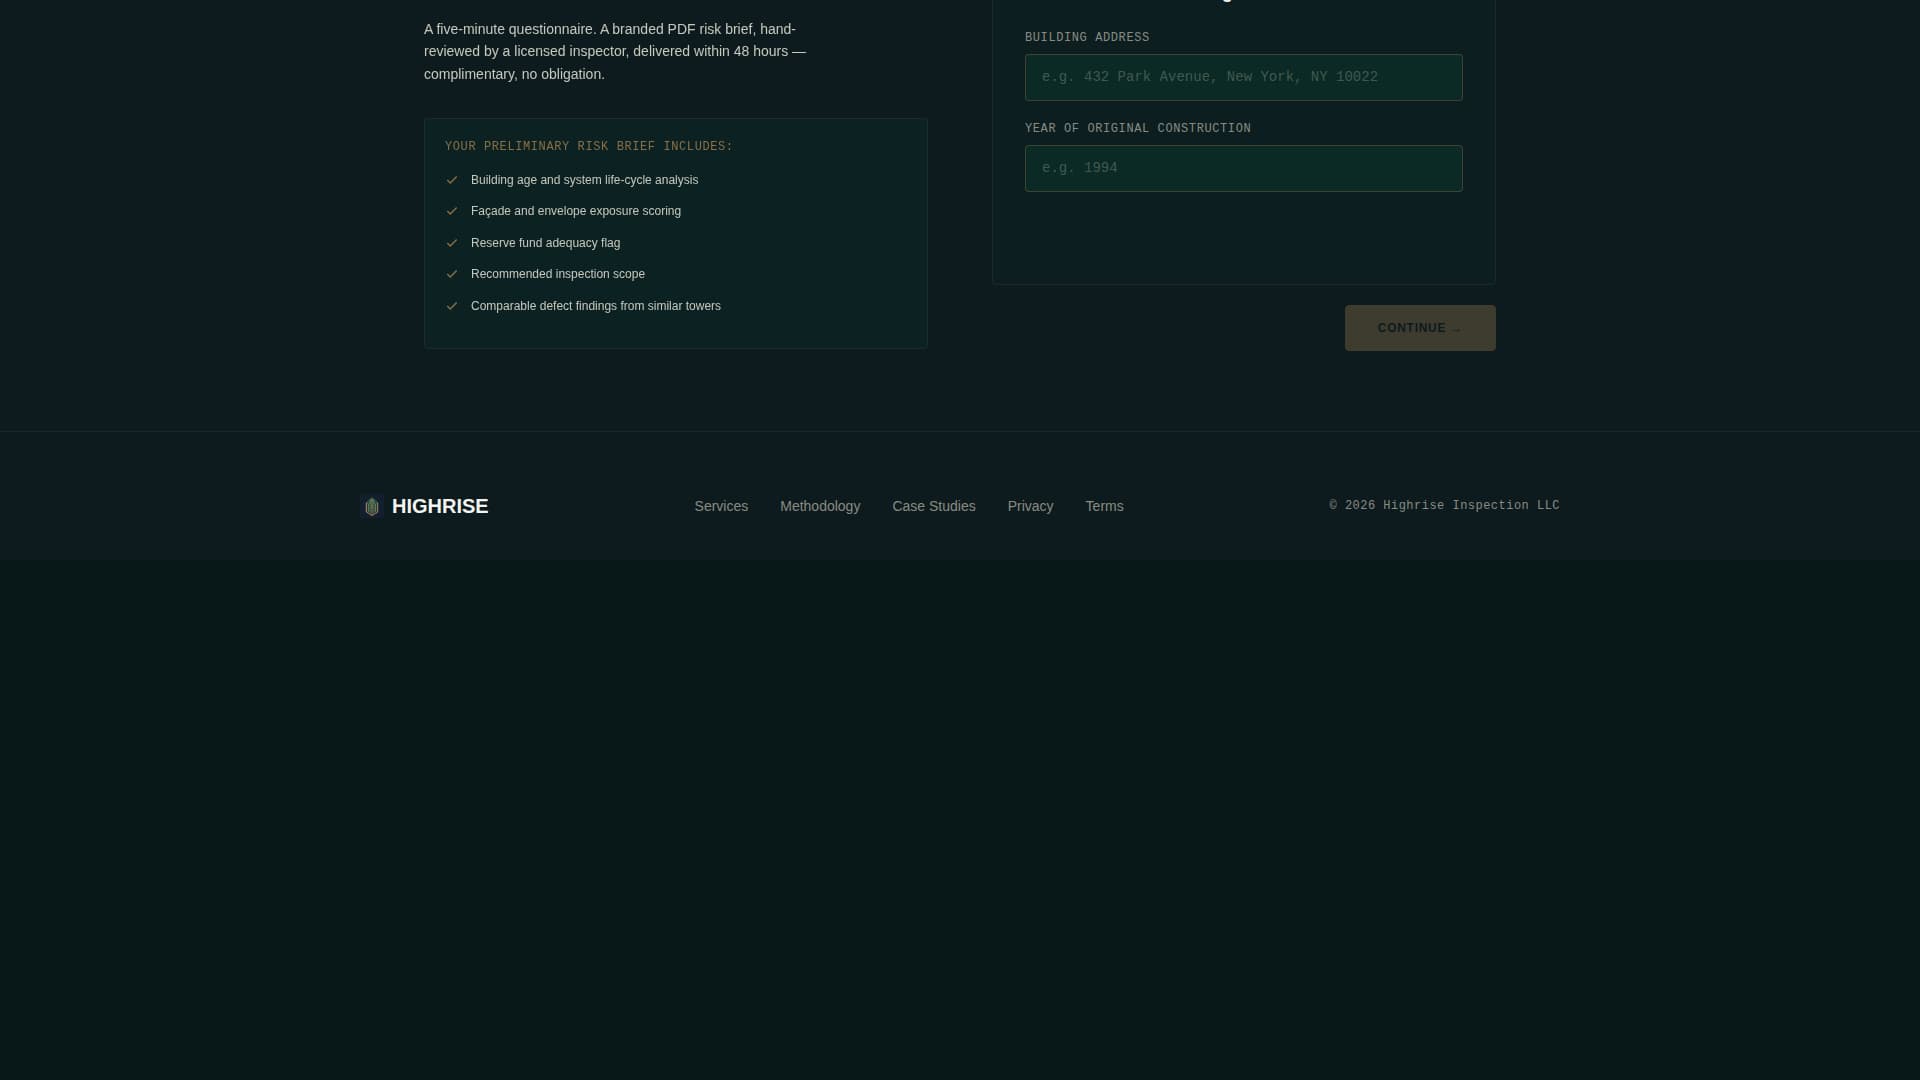This screenshot has width=1920, height=1080.
Task: Open the Privacy footer link
Action: coord(1030,506)
